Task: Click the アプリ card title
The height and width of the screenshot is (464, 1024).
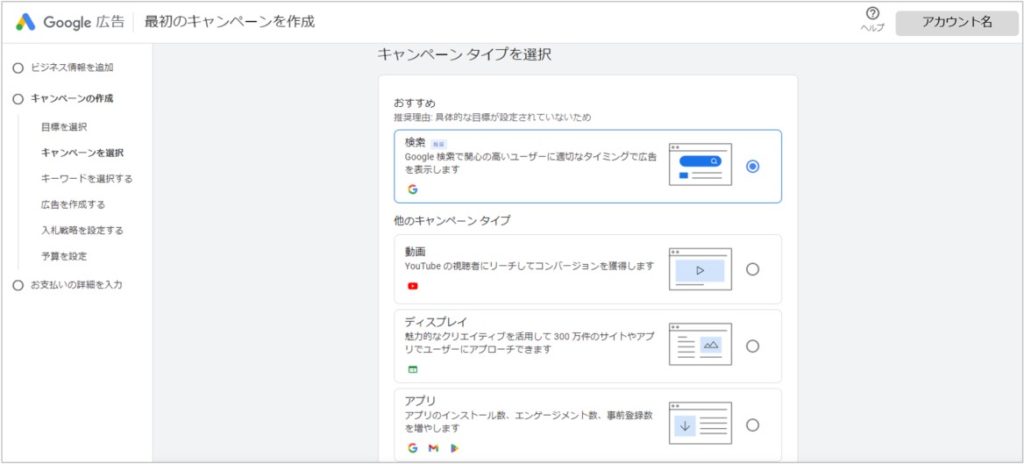Action: (x=420, y=401)
